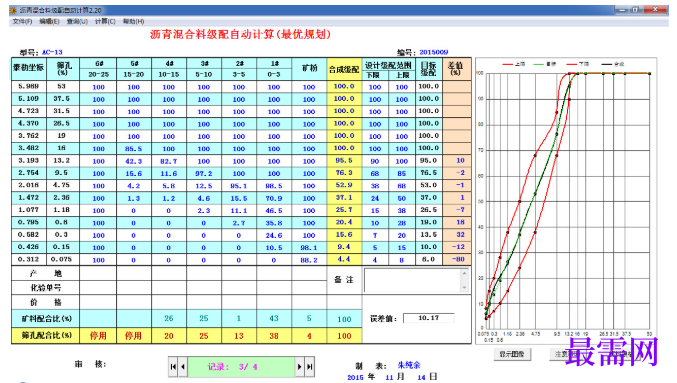The height and width of the screenshot is (383, 677).
Task: Select the 合成级配 column header
Action: (344, 69)
